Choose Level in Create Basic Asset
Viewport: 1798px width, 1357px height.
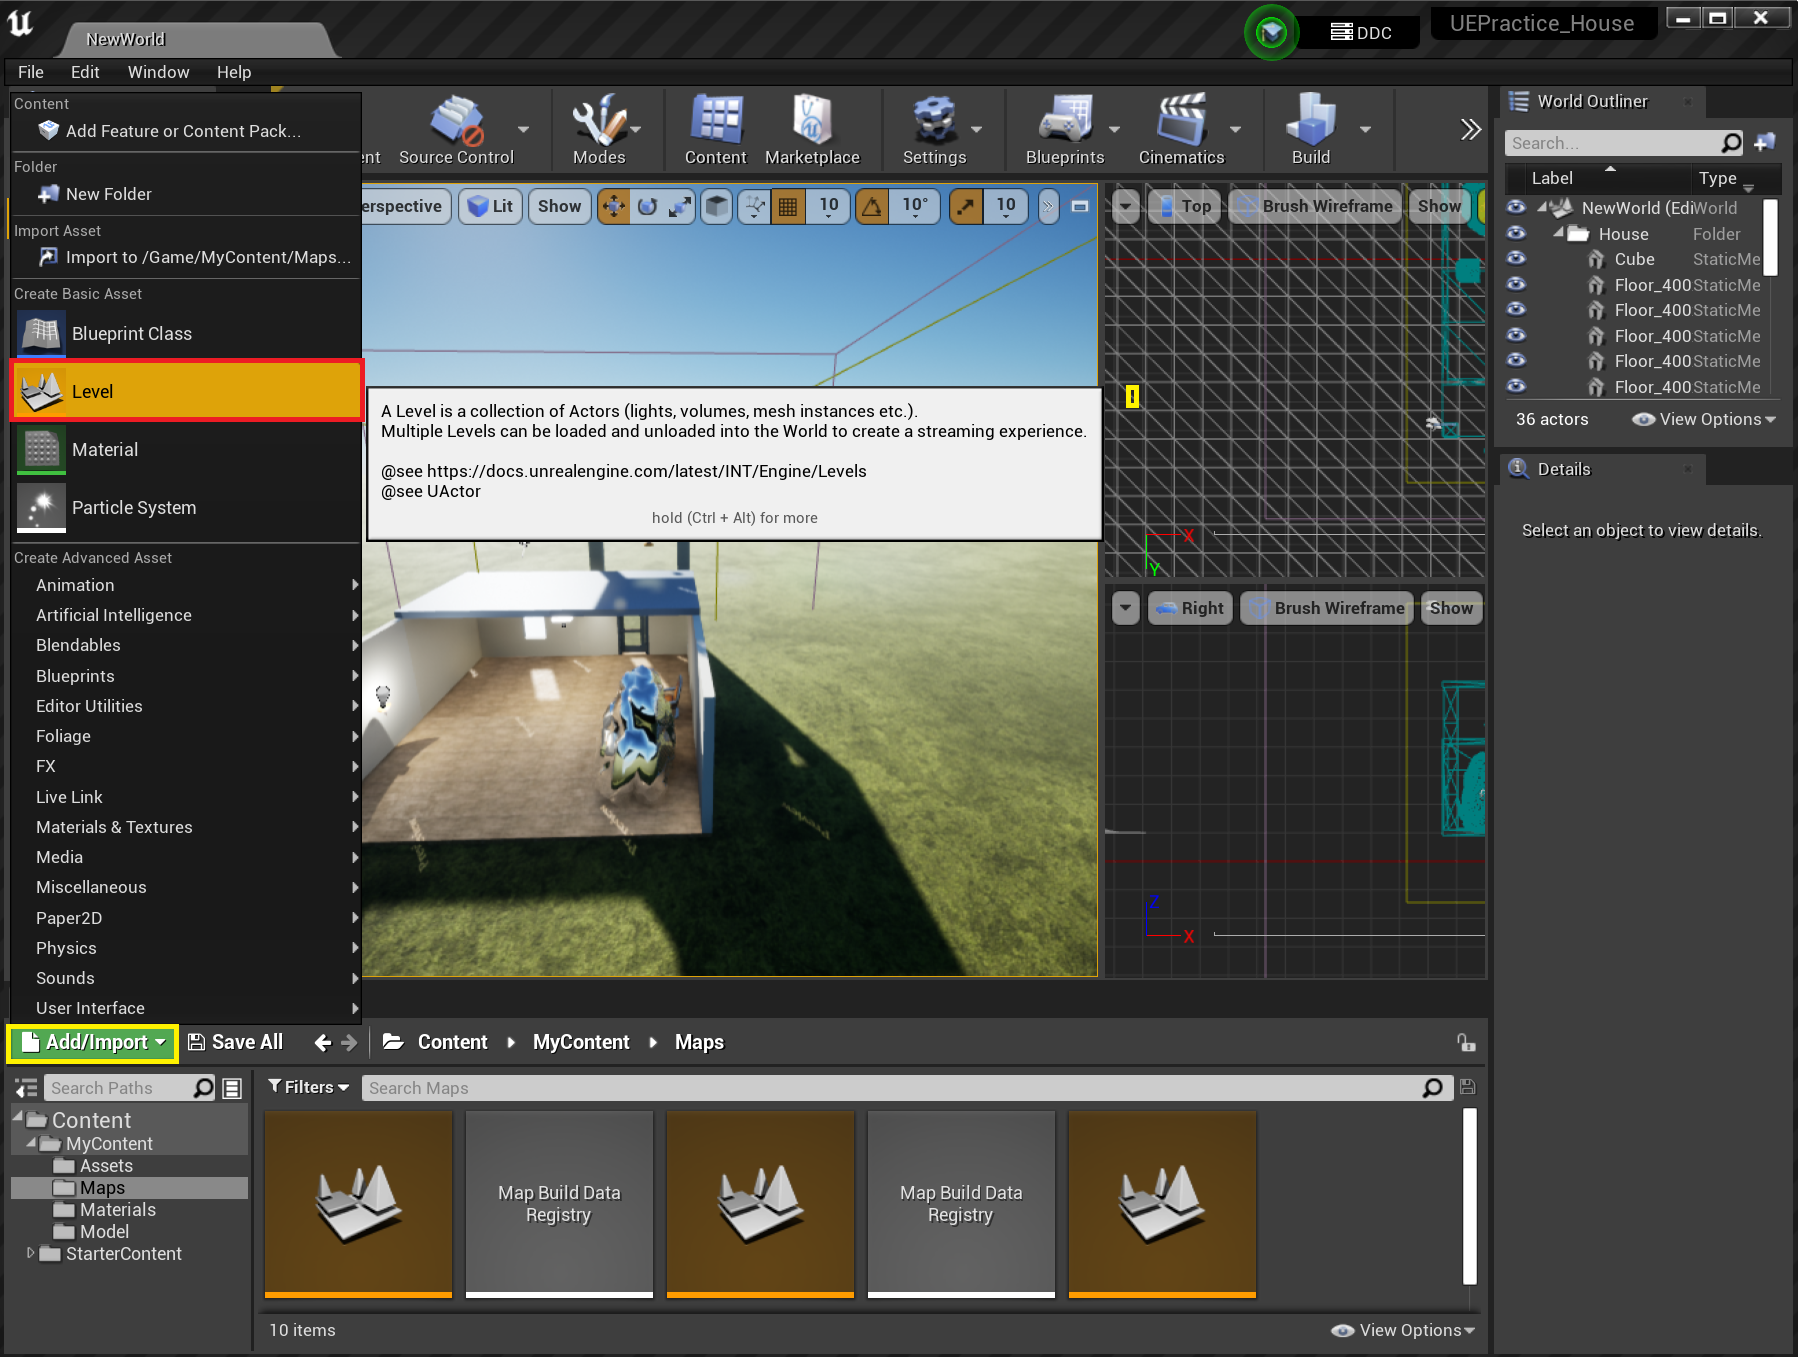click(x=187, y=391)
